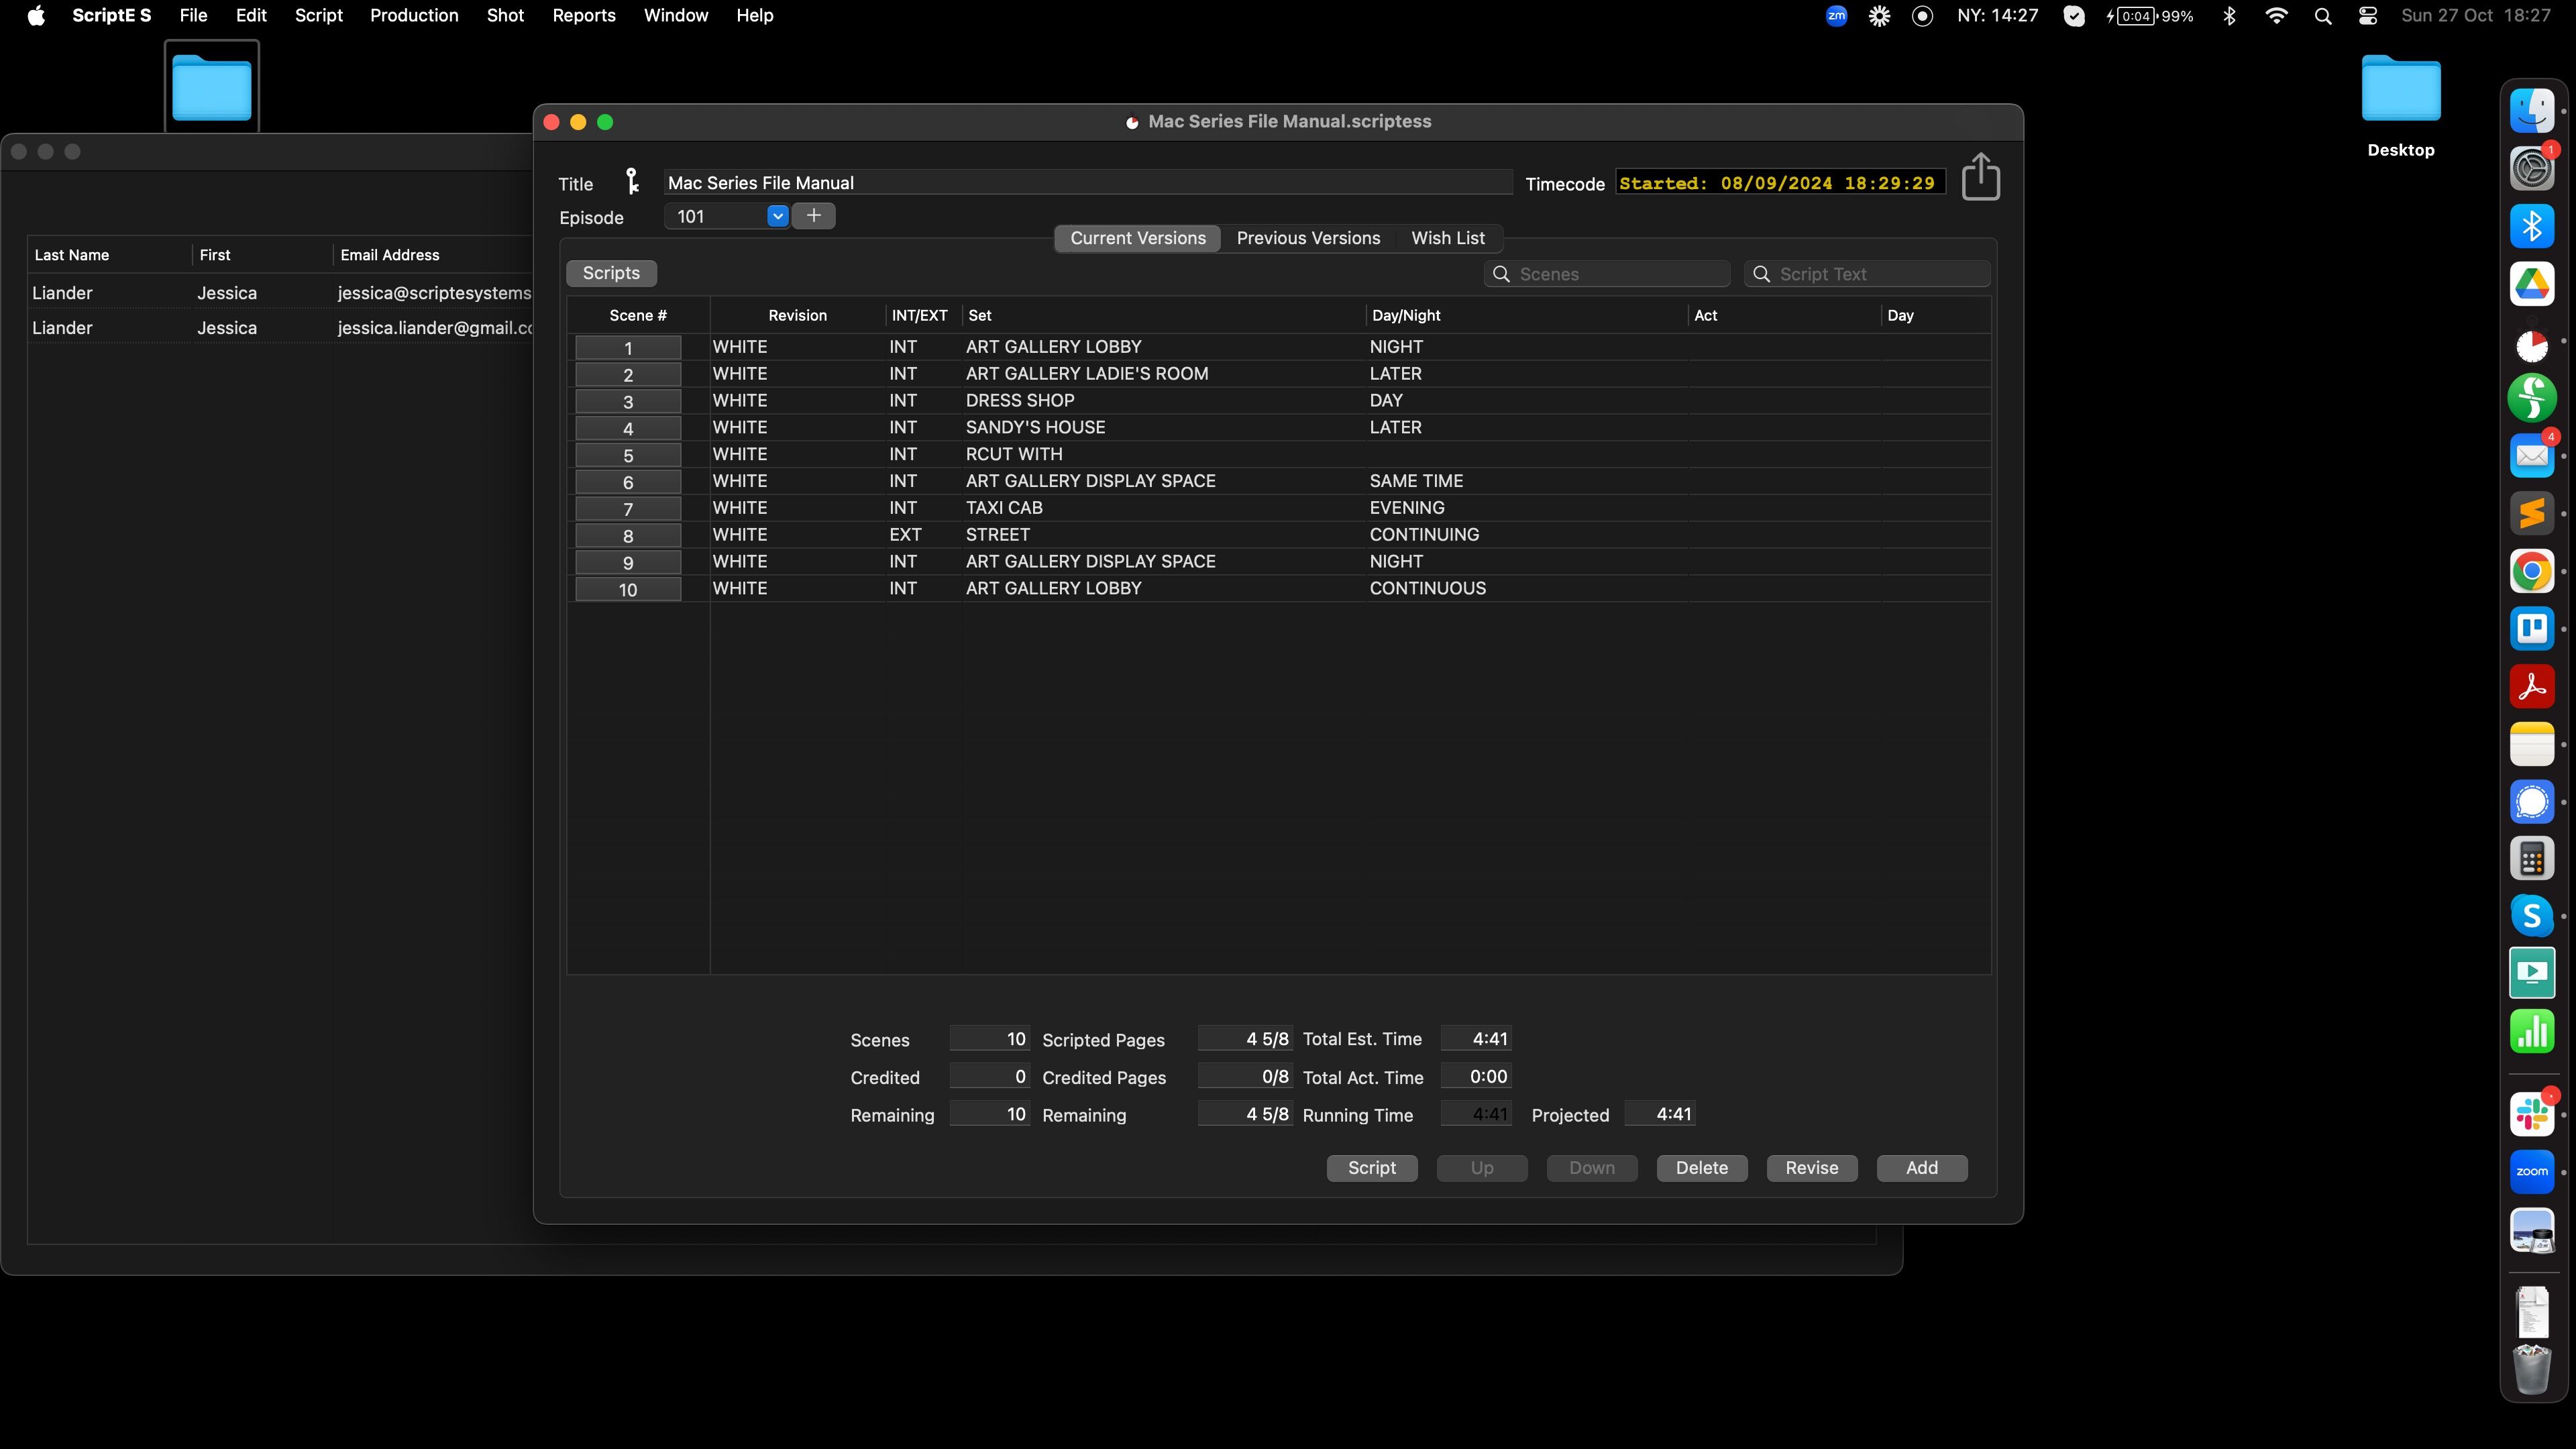The height and width of the screenshot is (1449, 2576).
Task: Open the Slack icon in dock
Action: pos(2531,1114)
